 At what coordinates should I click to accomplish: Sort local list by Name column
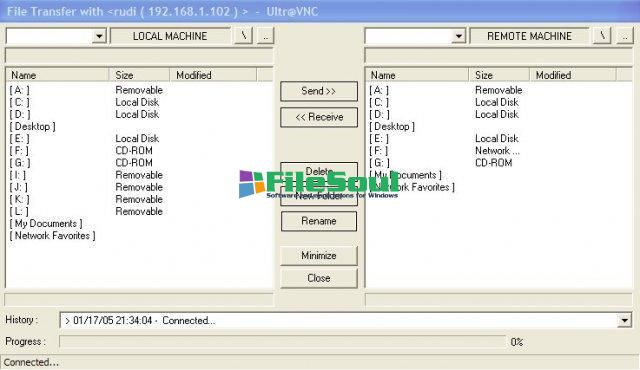coord(58,75)
